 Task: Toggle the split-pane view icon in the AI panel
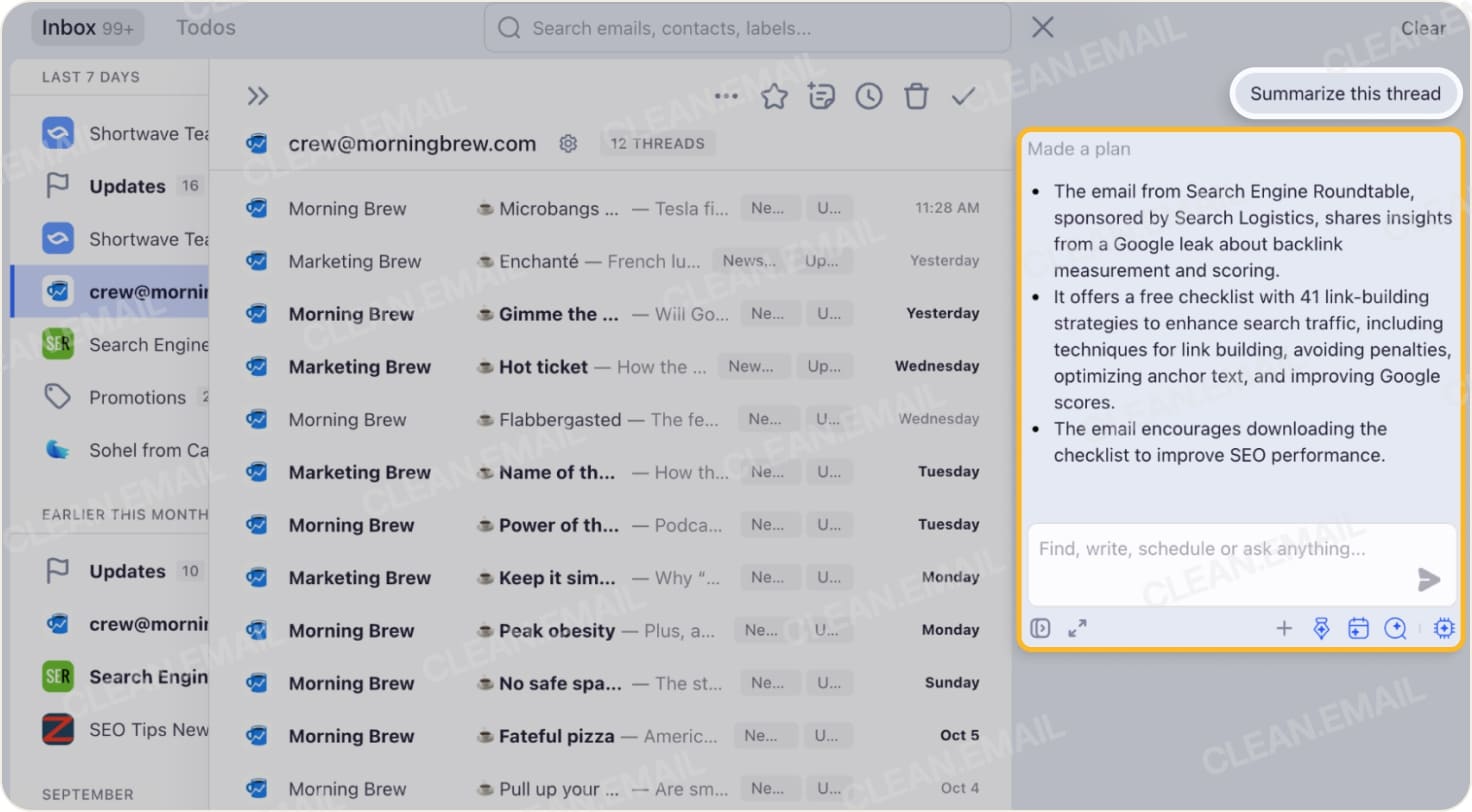point(1040,628)
